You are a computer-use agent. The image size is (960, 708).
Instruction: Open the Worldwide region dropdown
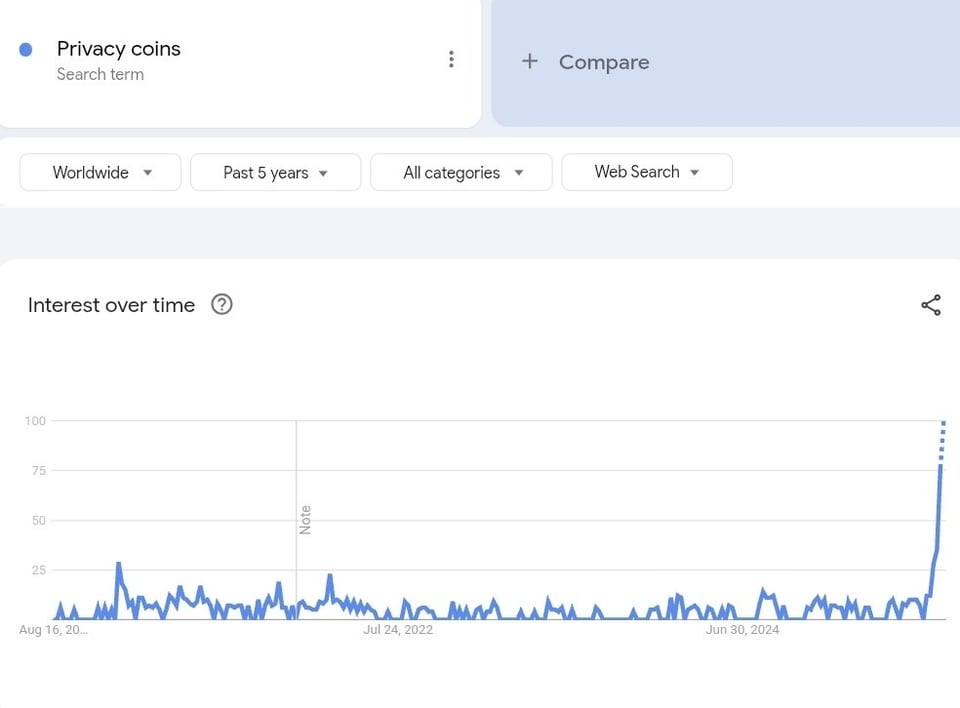pyautogui.click(x=100, y=173)
